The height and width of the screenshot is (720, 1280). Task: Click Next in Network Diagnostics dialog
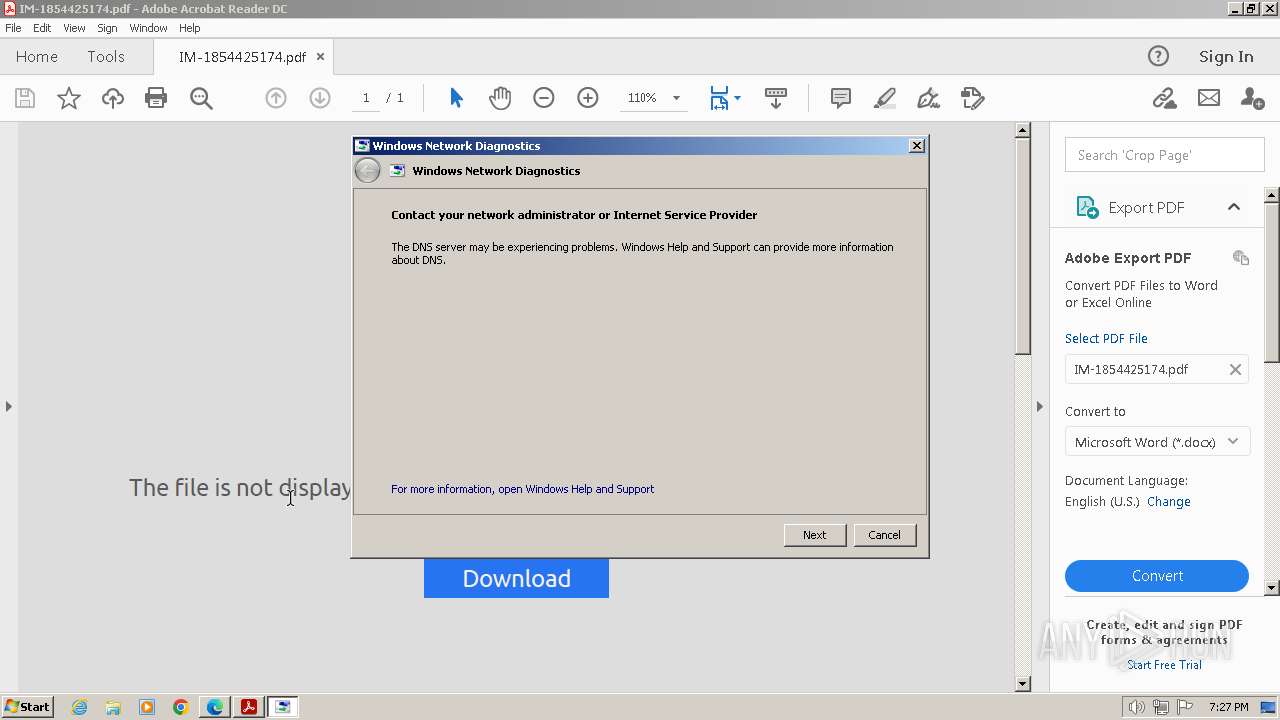click(815, 535)
